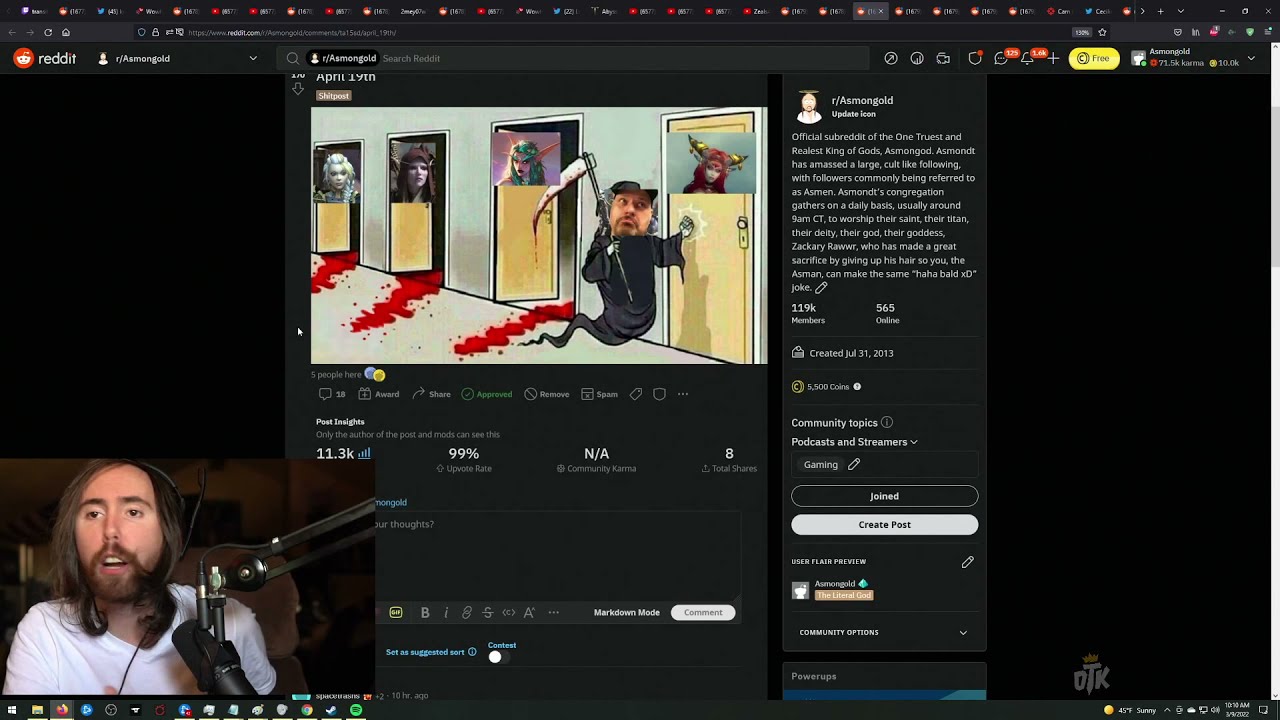Click the yellow Free coins button

(x=1094, y=58)
